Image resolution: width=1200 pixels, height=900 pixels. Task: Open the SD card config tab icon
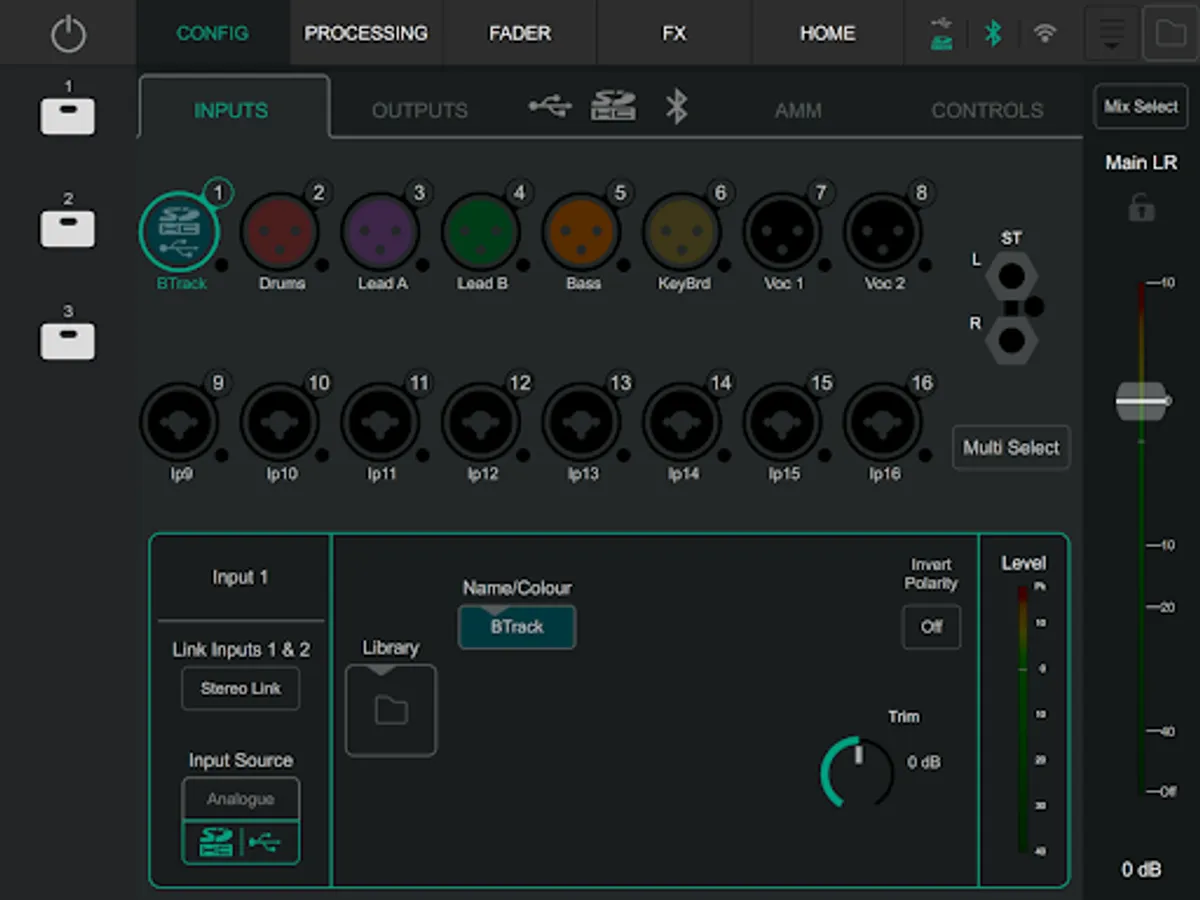click(x=613, y=106)
